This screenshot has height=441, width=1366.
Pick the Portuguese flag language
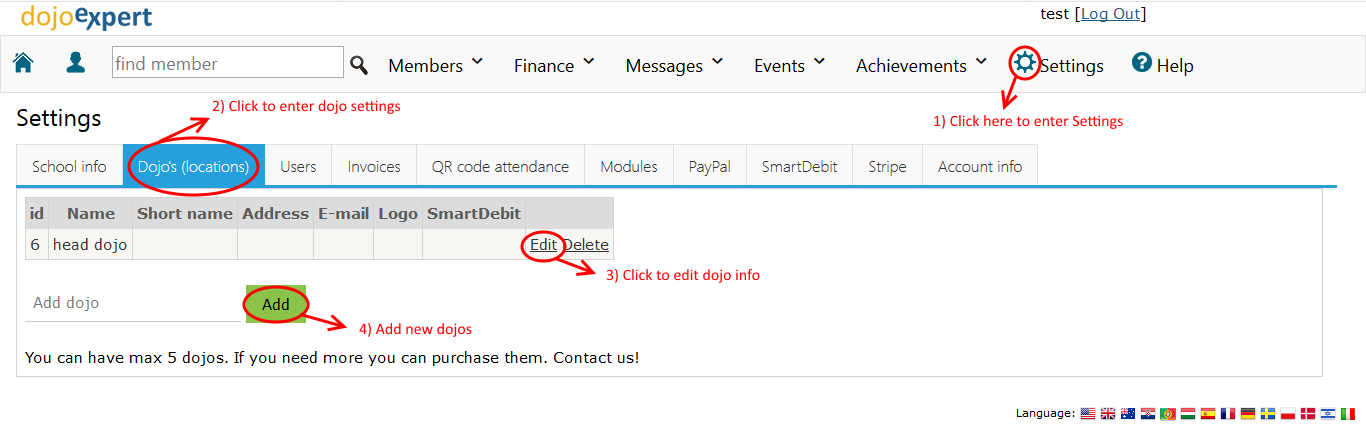click(1168, 414)
